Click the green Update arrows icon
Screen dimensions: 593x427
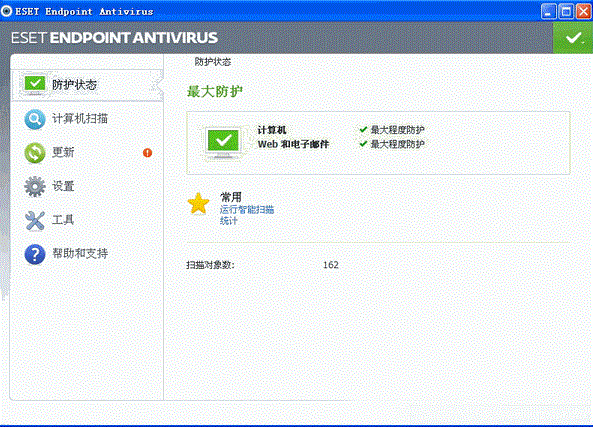click(35, 153)
